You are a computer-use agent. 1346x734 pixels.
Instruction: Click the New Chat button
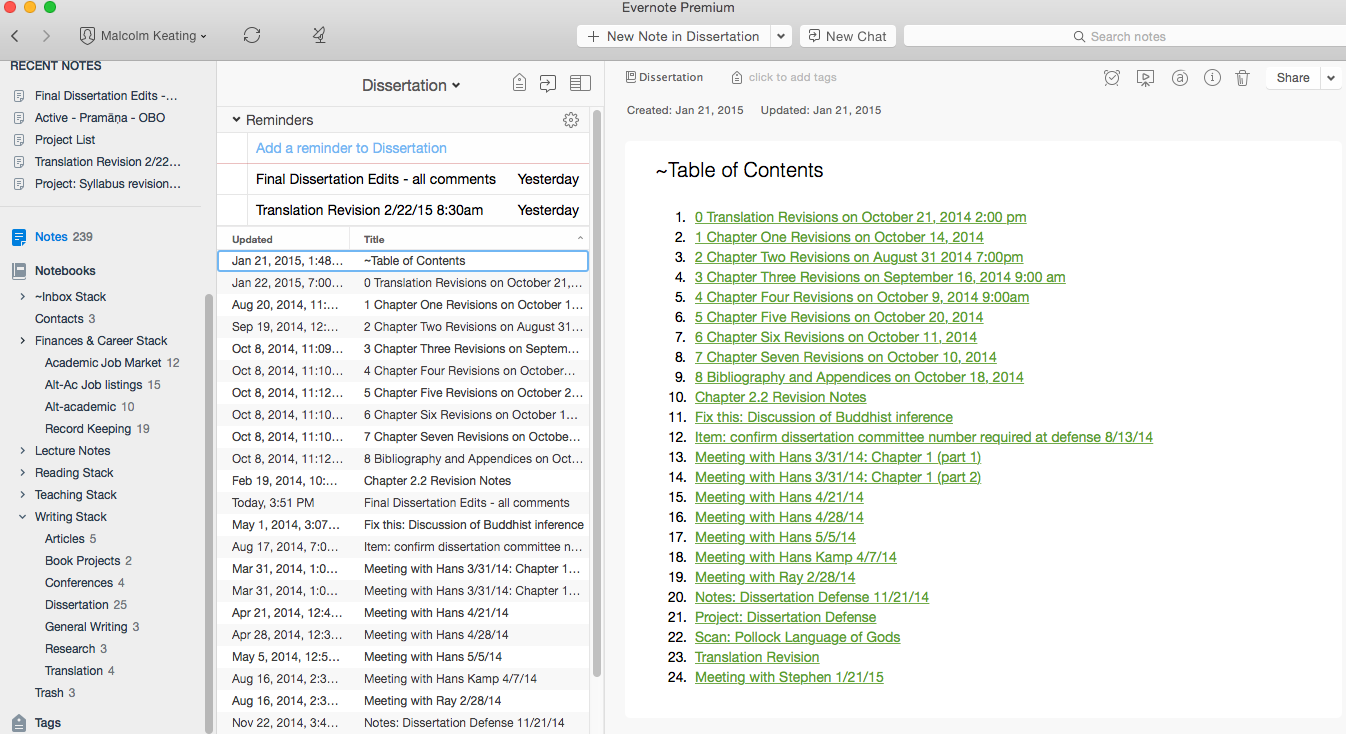(x=848, y=36)
